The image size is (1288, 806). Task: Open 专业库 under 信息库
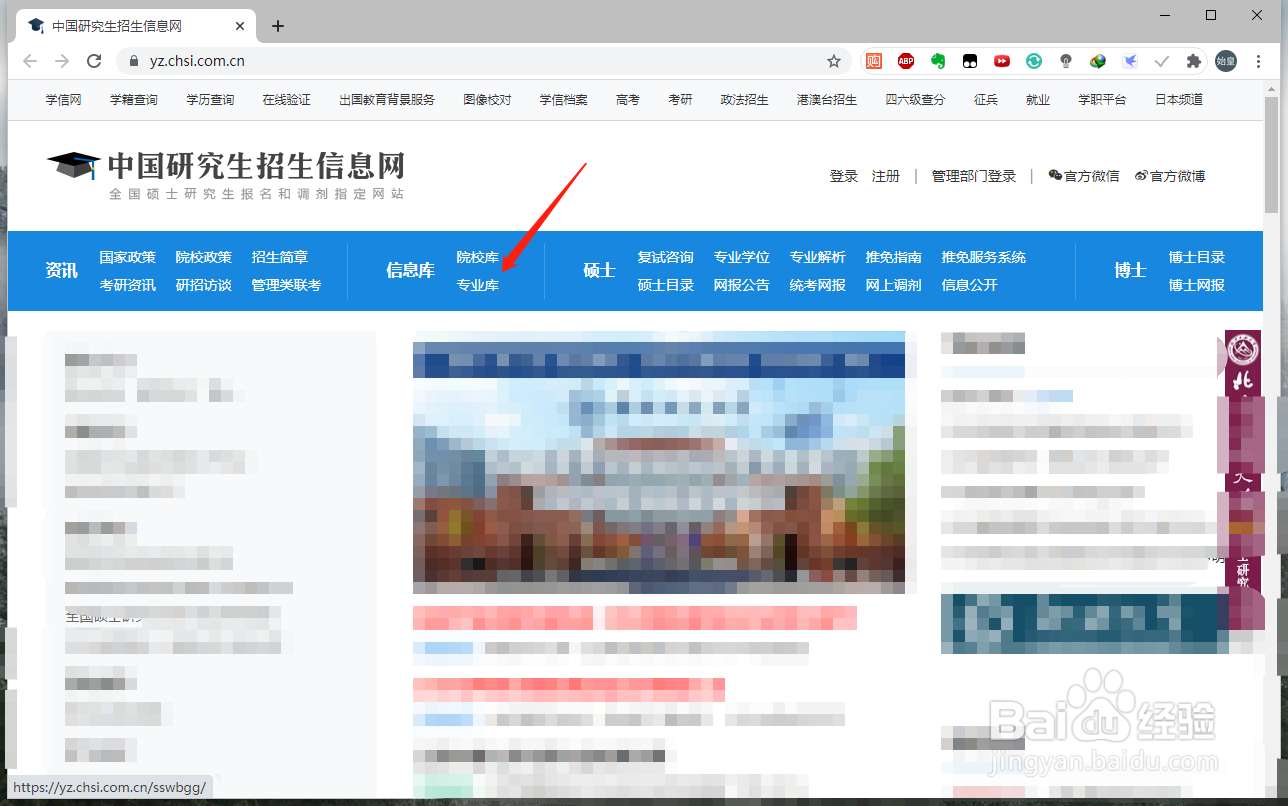478,285
